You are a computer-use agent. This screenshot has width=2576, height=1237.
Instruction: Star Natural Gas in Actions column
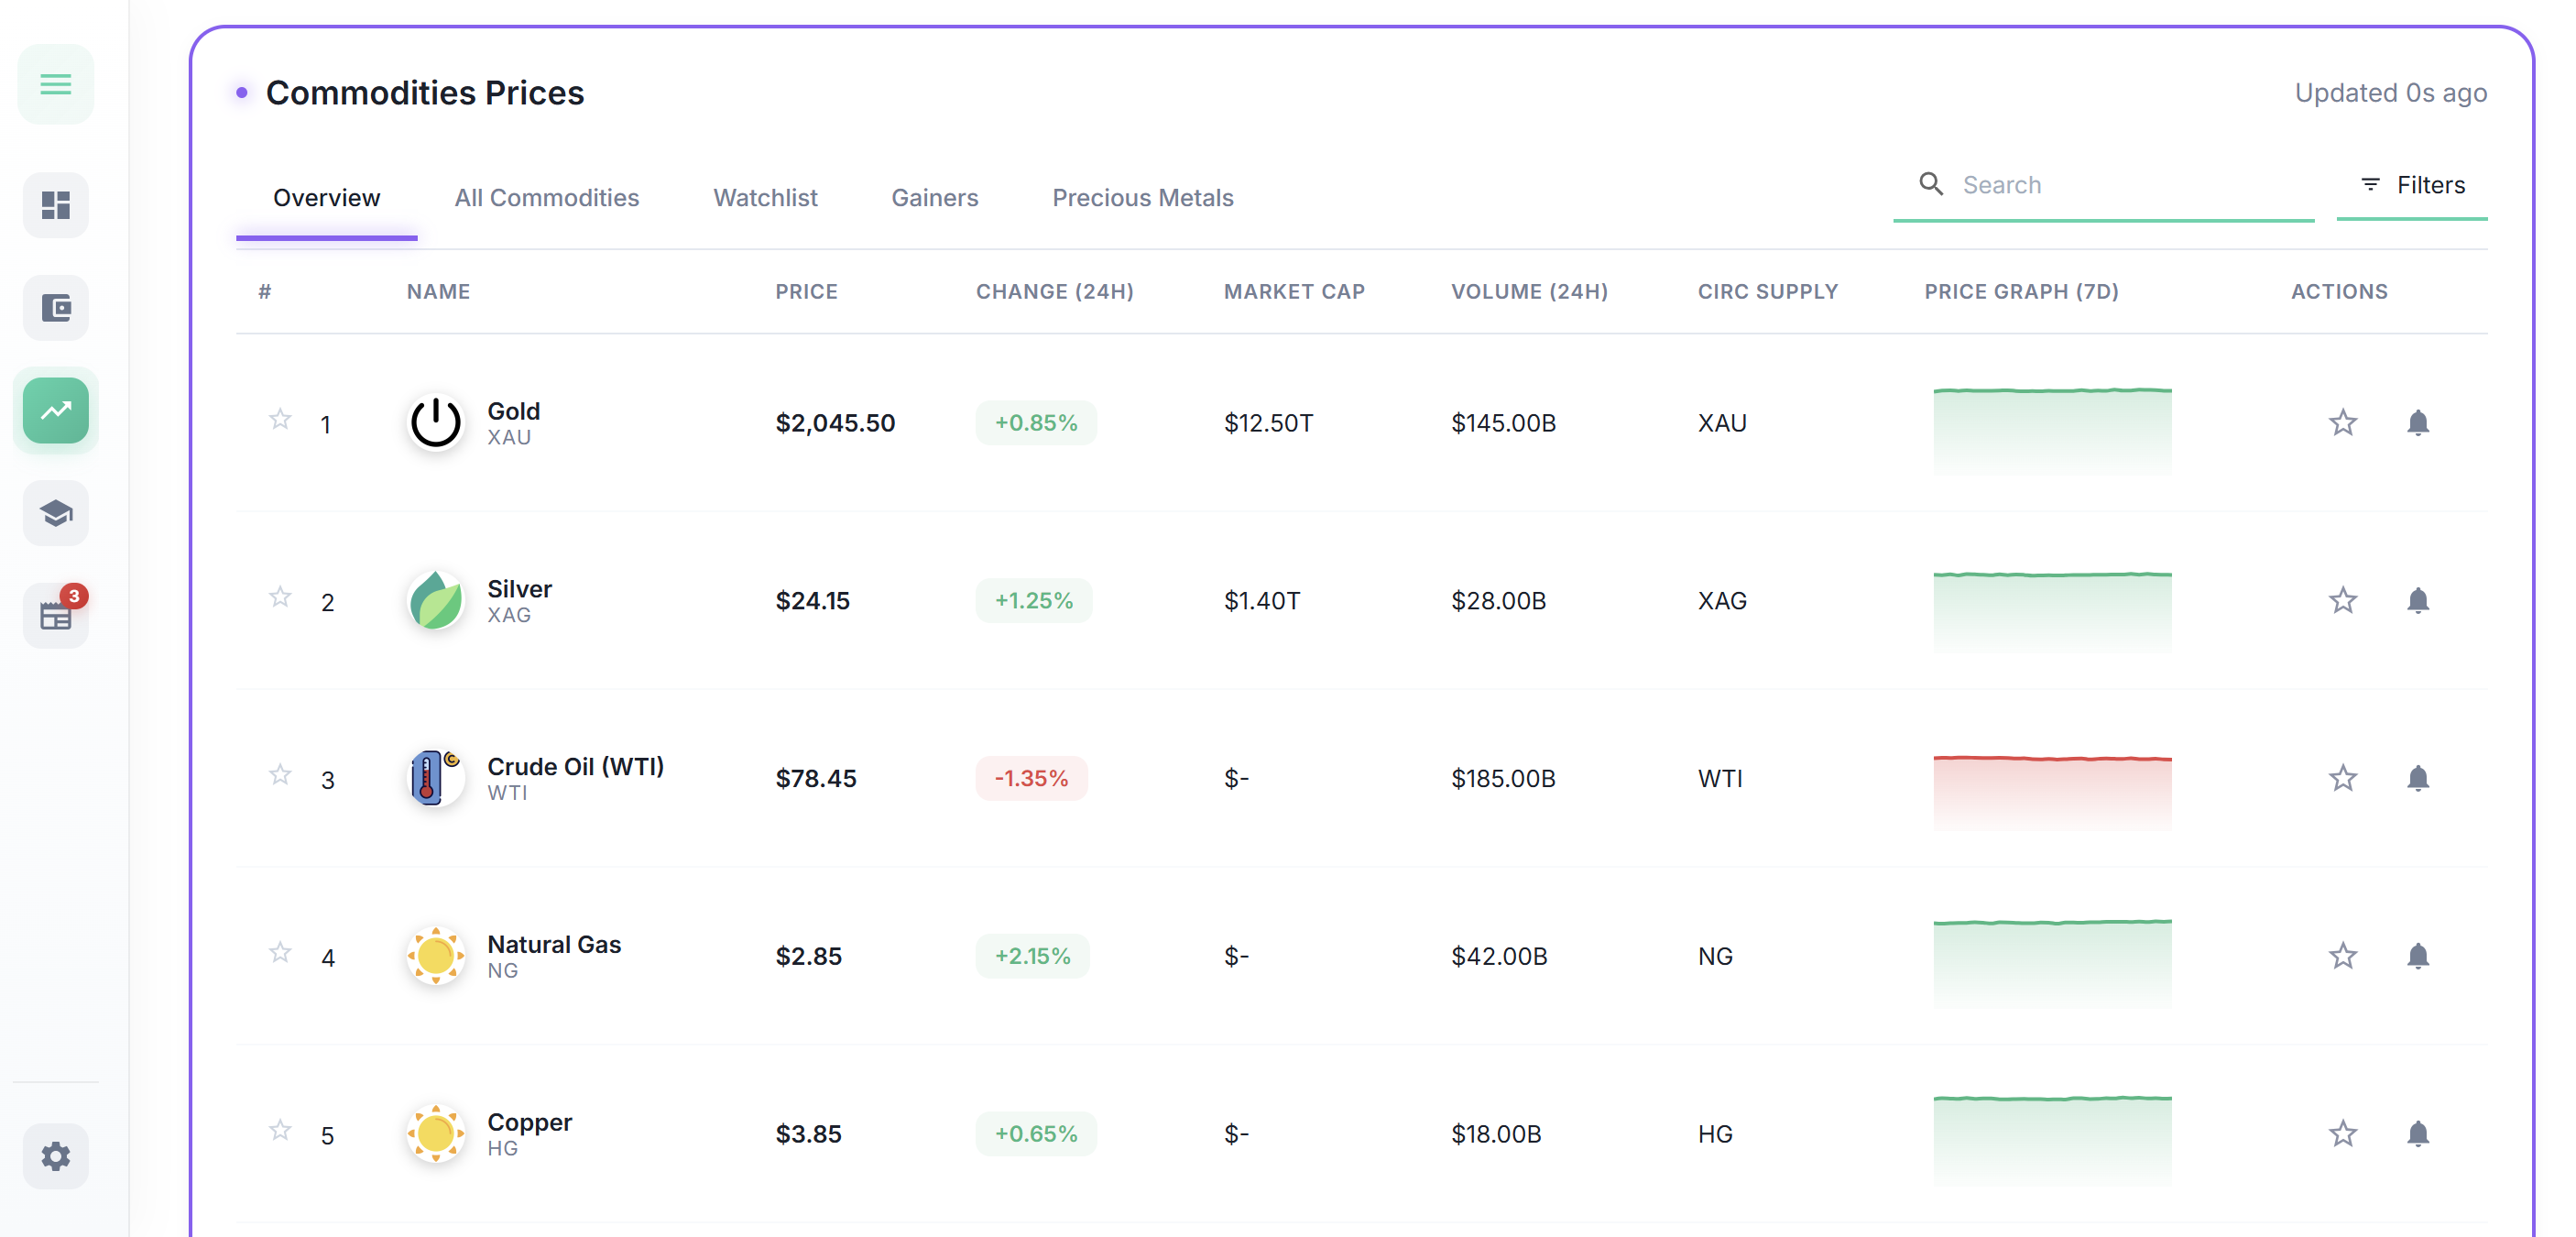pos(2342,956)
